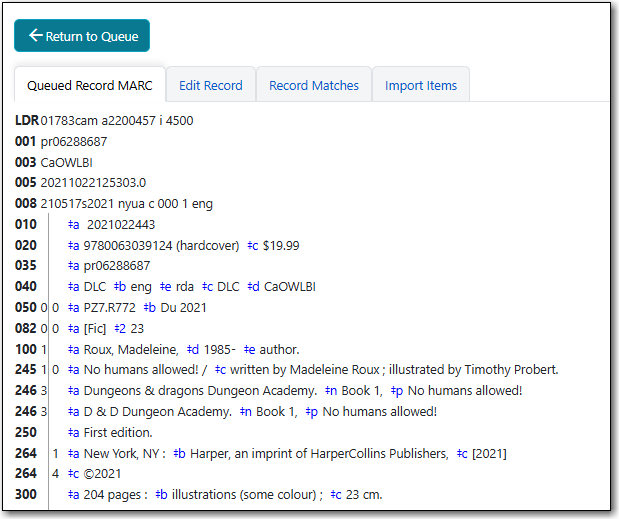Click the 300 field tag
This screenshot has width=619, height=519.
click(x=26, y=494)
